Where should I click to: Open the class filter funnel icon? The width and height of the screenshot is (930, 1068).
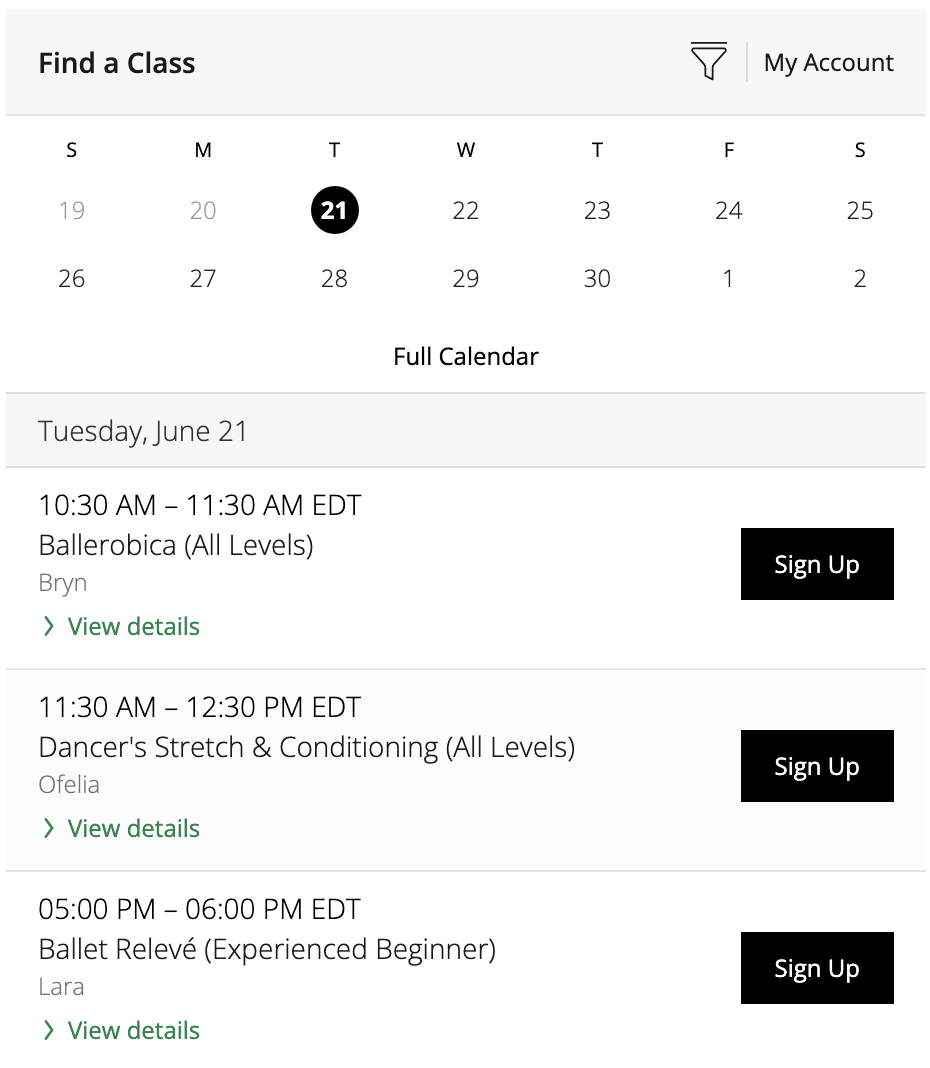[x=709, y=61]
